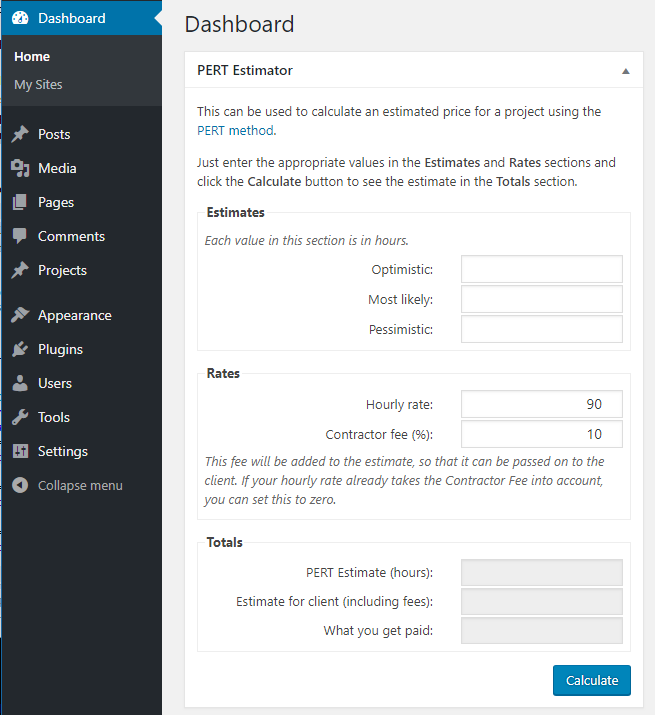The width and height of the screenshot is (655, 715).
Task: Focus the Pessimistic hours field
Action: 542,329
